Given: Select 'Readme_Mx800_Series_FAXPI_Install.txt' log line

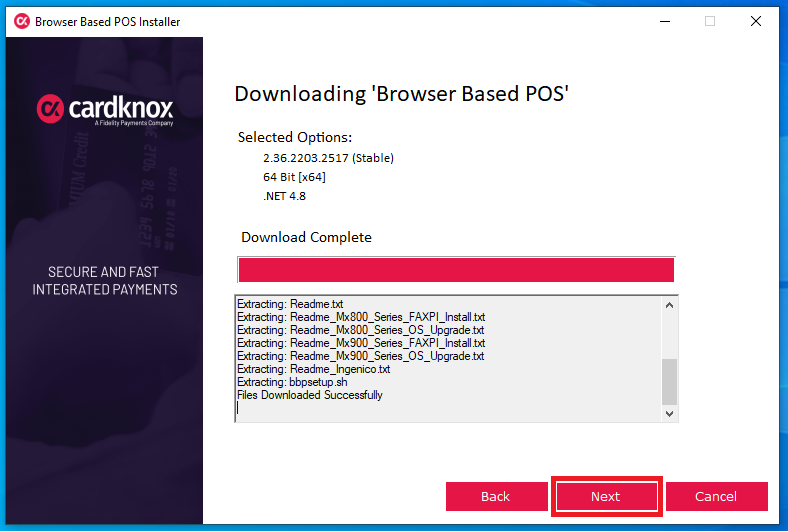Looking at the screenshot, I should pos(361,317).
